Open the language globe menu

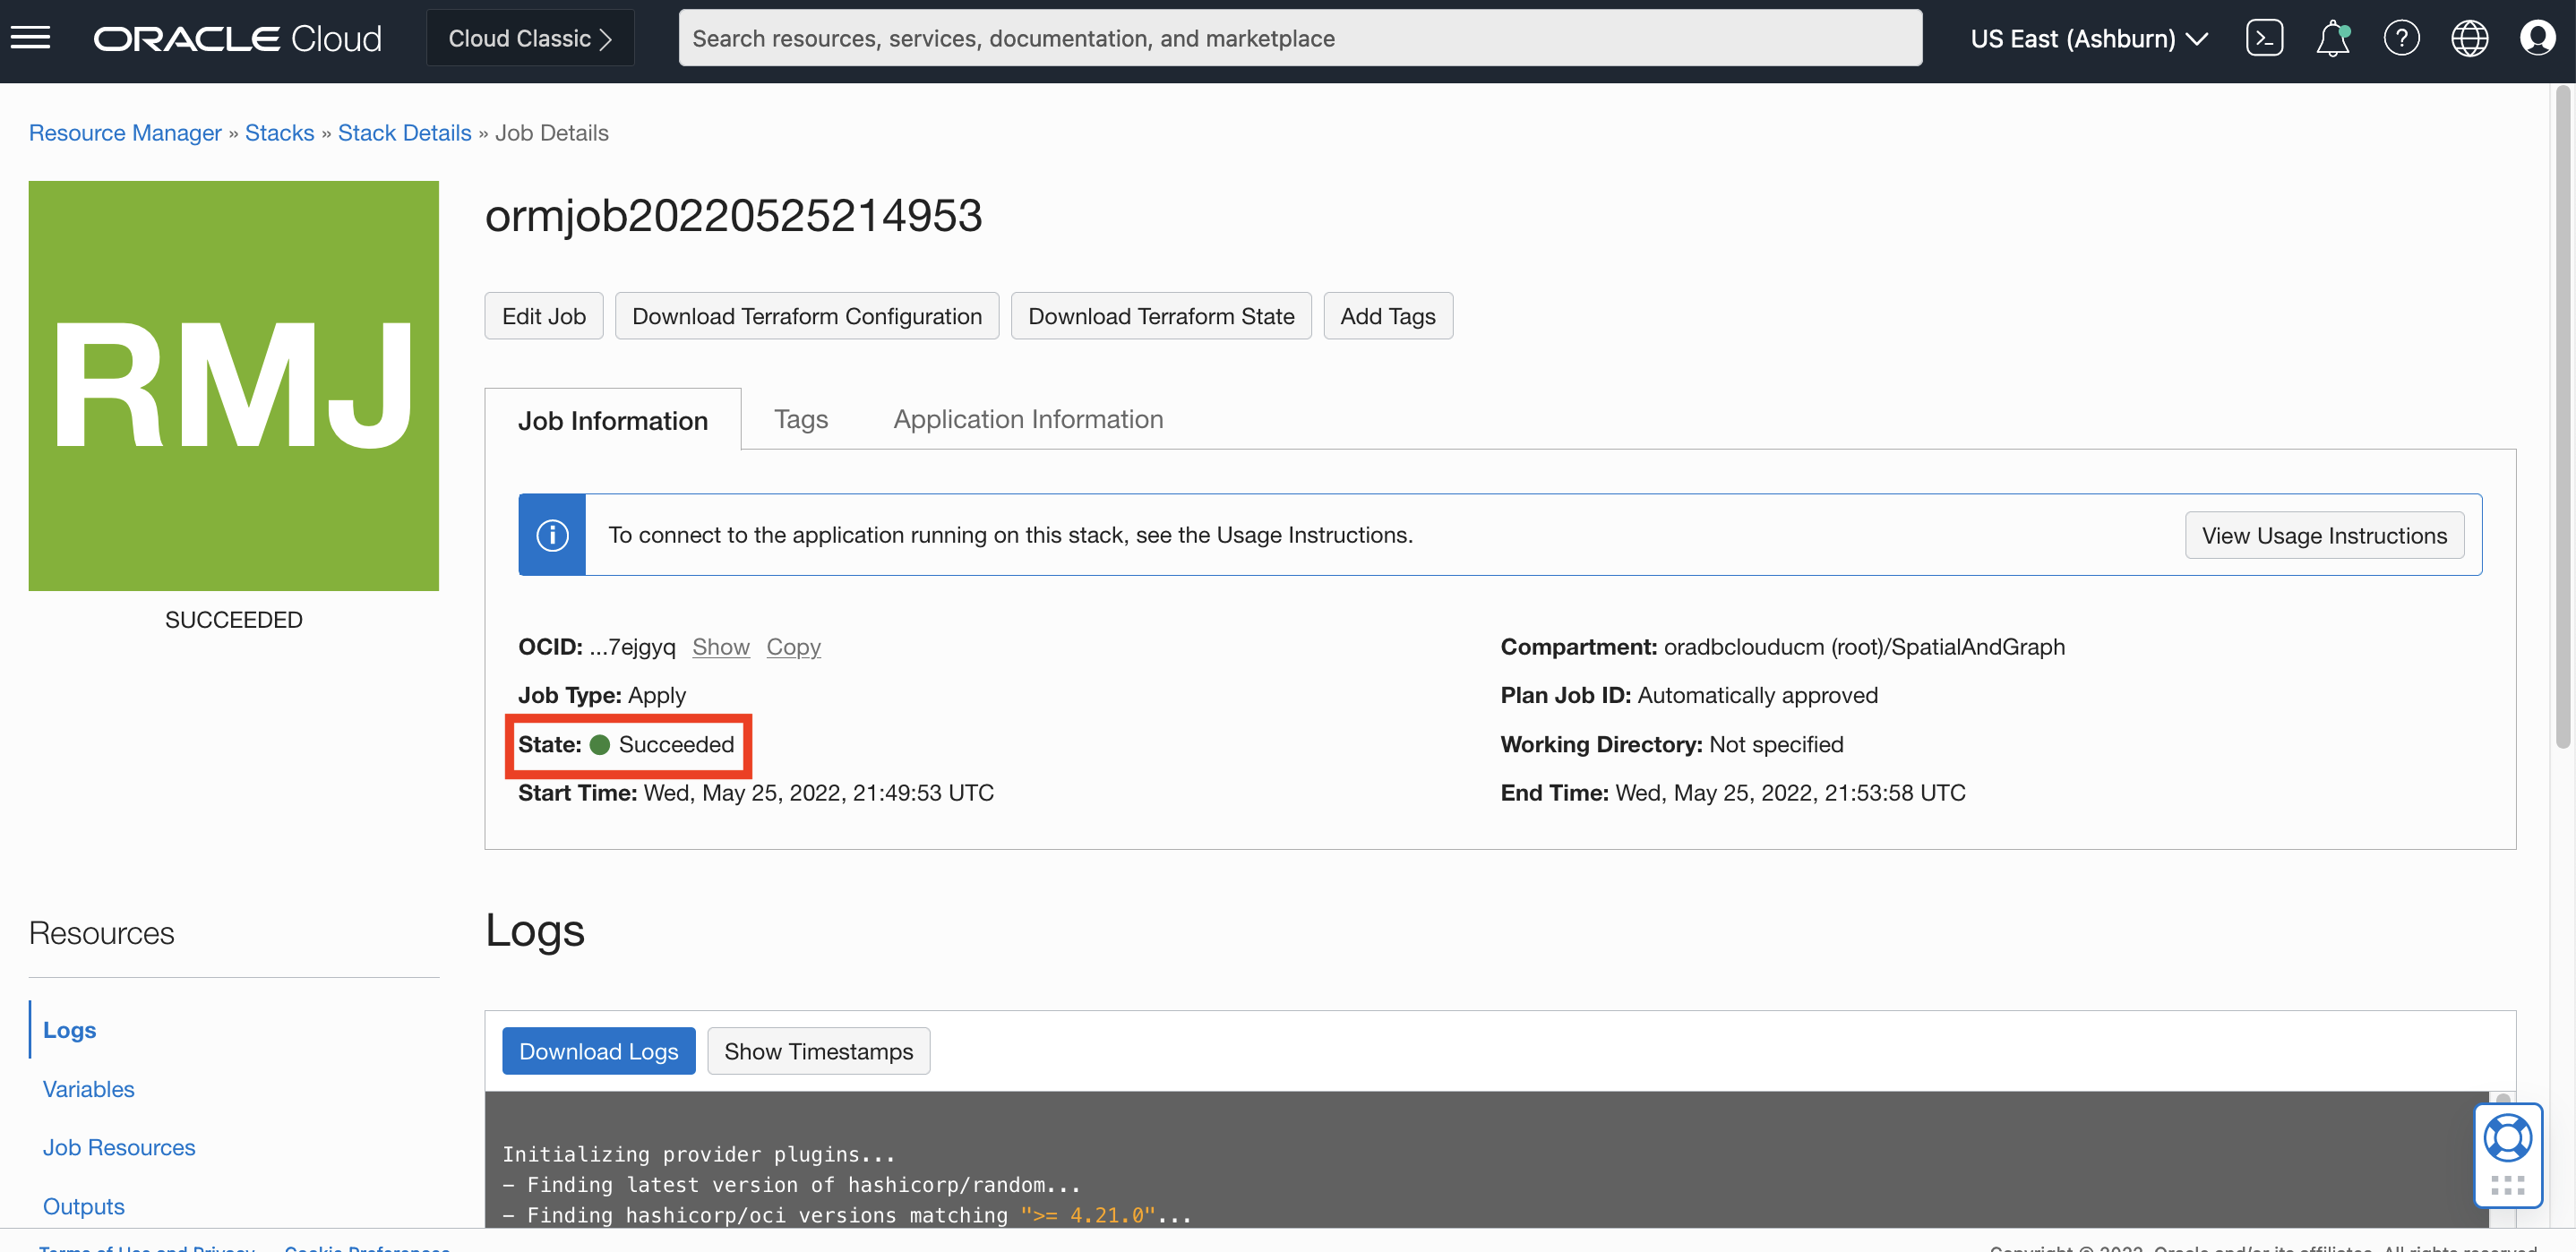click(2468, 38)
